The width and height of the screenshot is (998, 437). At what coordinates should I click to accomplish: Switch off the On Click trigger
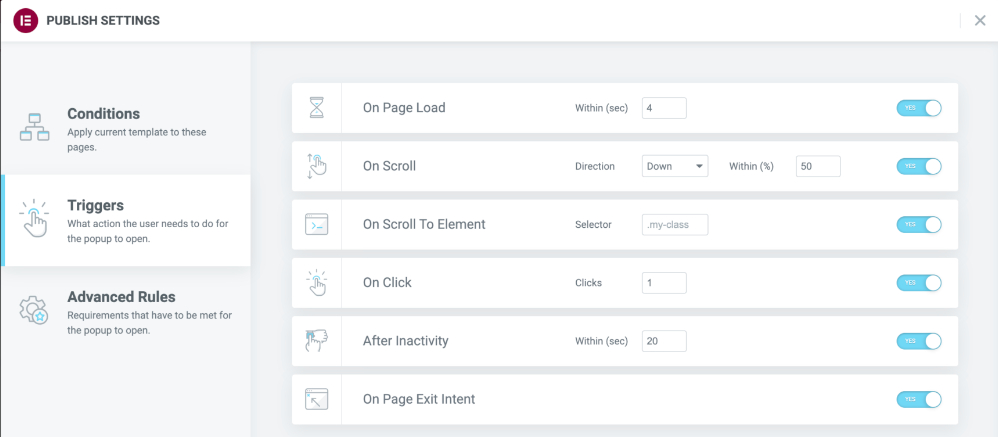click(918, 283)
